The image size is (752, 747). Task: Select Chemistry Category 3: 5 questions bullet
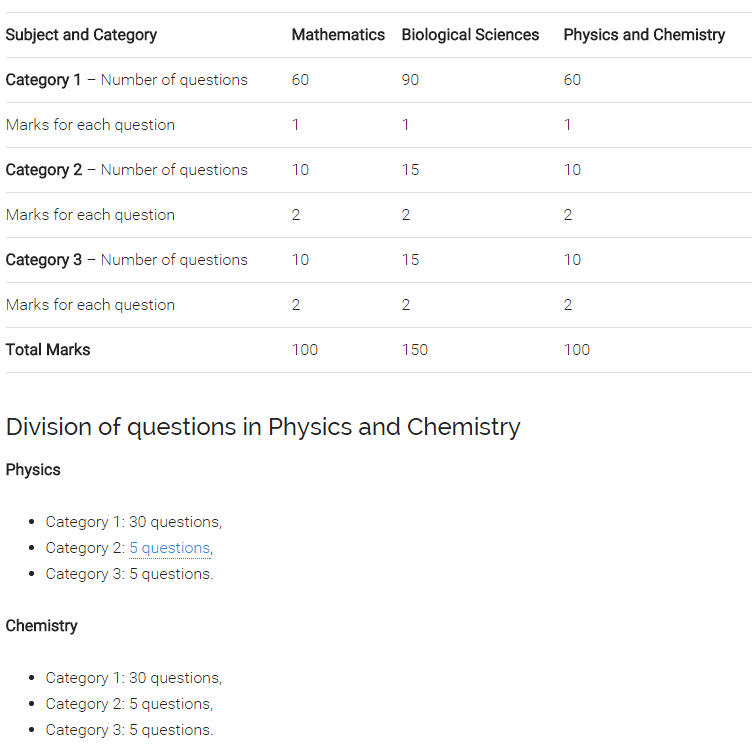(x=129, y=730)
